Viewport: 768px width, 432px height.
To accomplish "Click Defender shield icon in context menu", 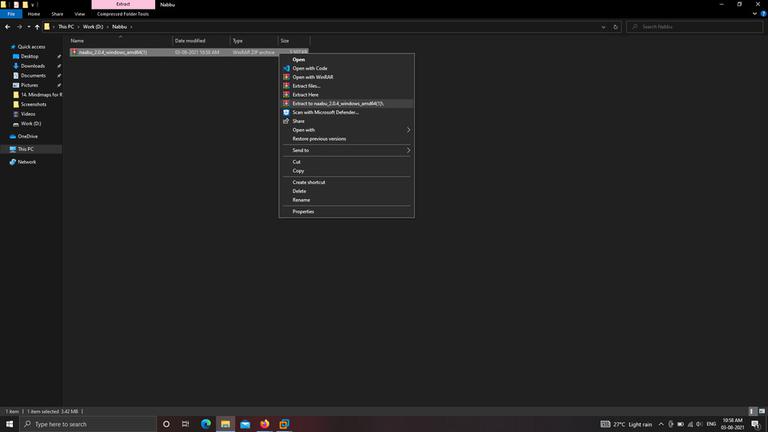I will pos(286,112).
